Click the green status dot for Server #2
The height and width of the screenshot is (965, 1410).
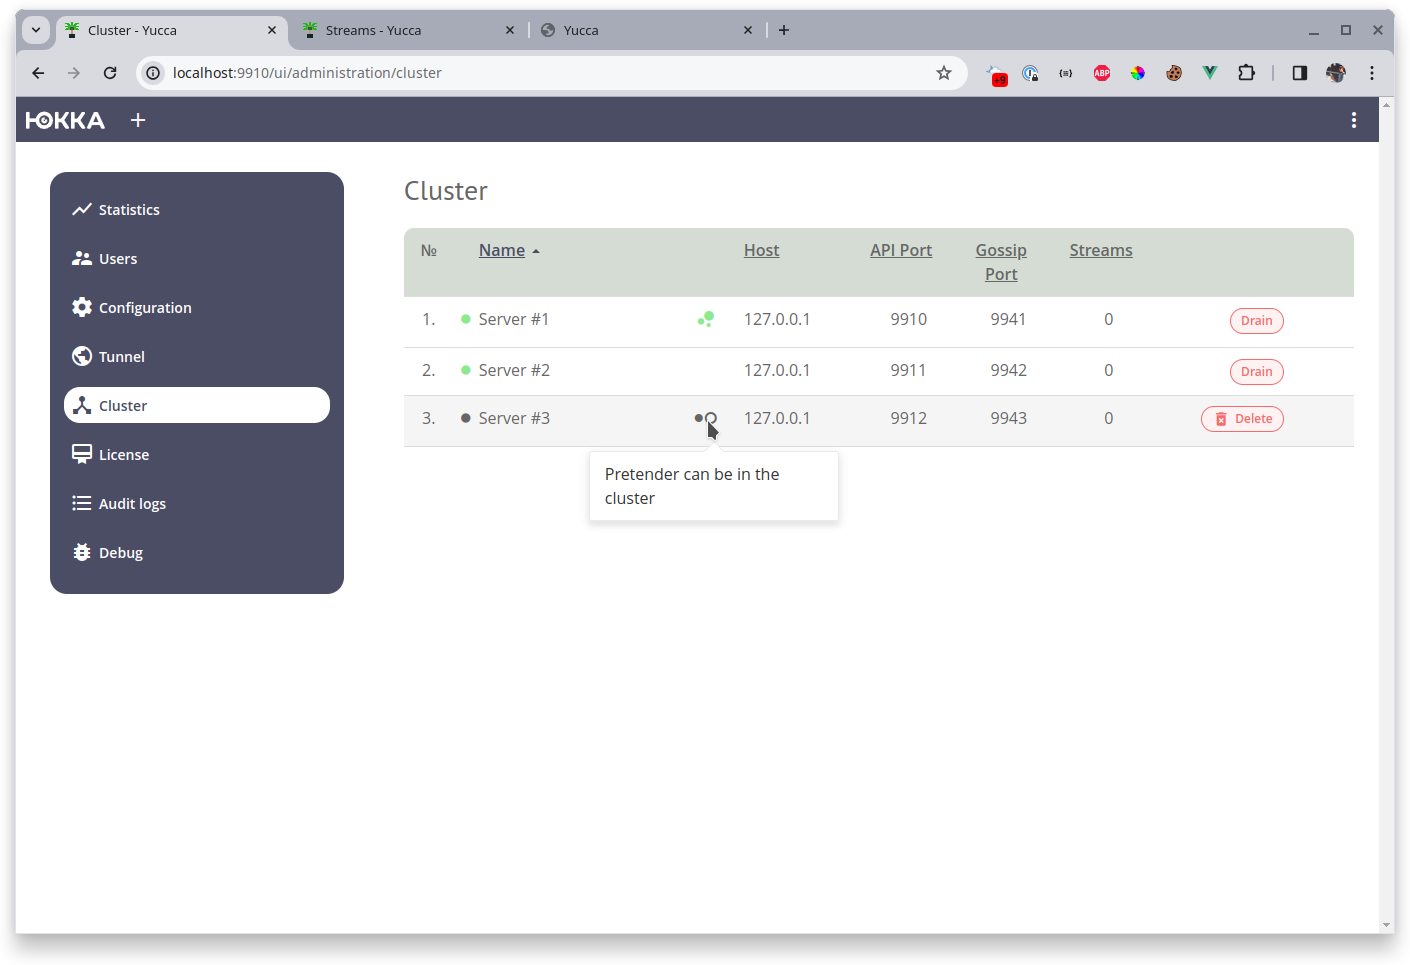point(466,370)
